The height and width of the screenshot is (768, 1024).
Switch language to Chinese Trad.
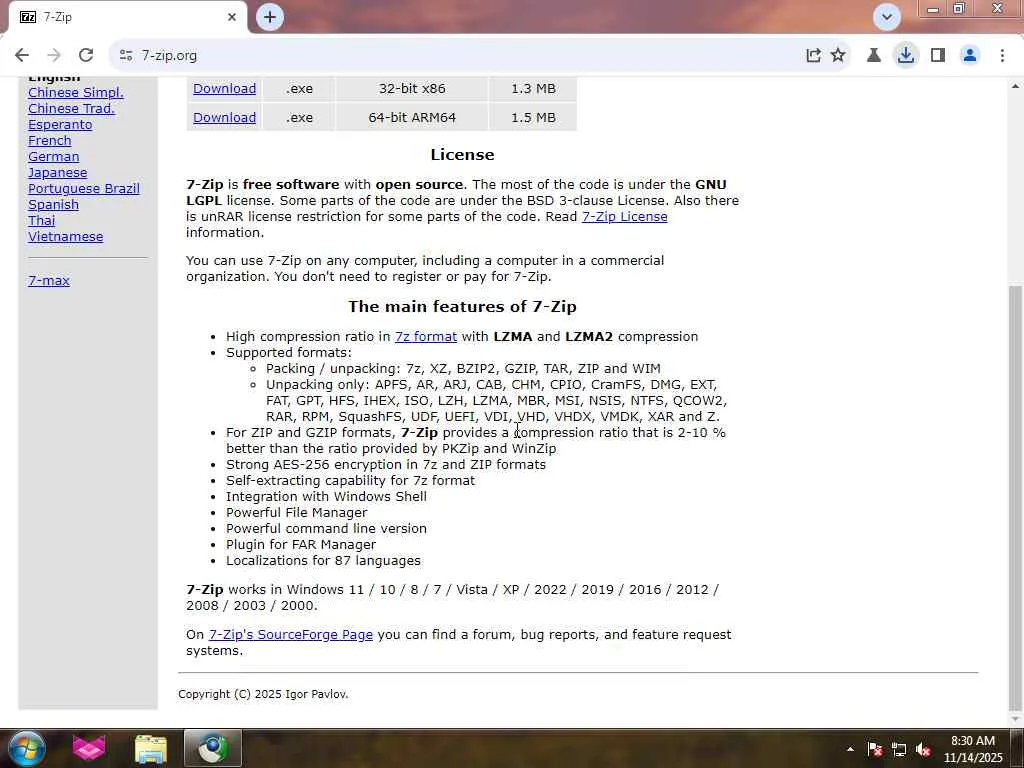71,108
